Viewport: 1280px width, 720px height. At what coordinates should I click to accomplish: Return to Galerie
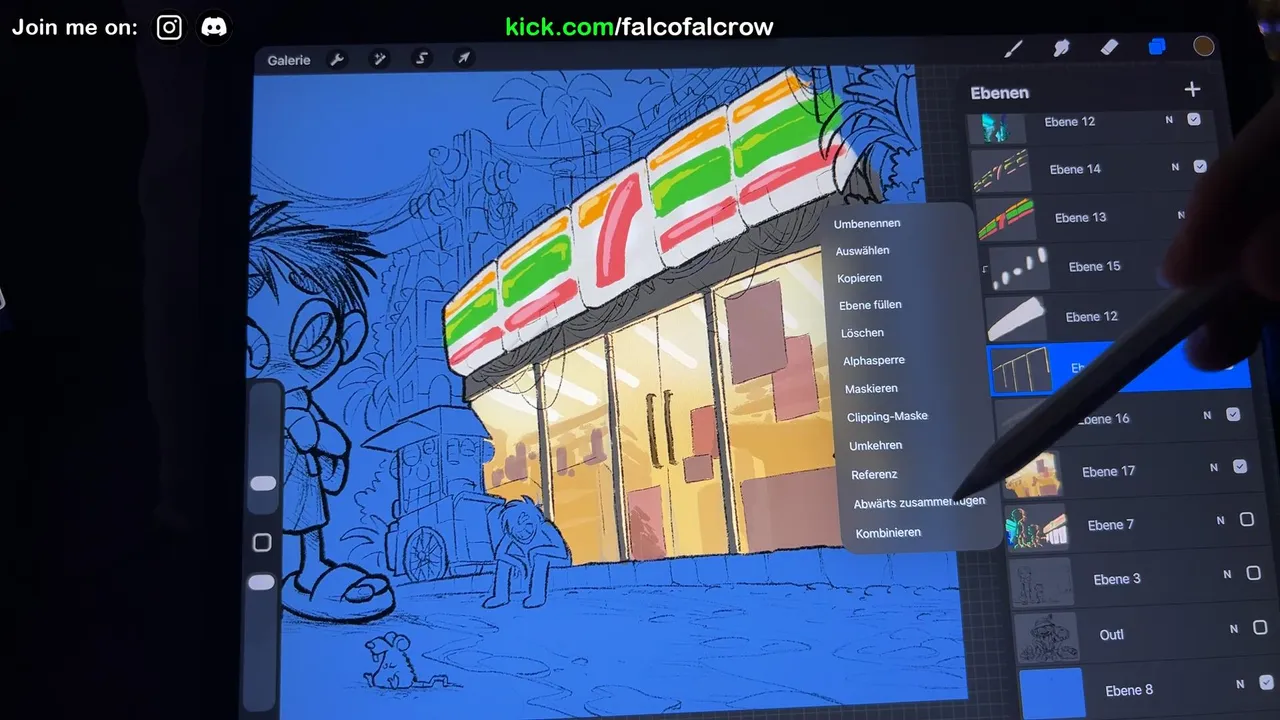pyautogui.click(x=289, y=60)
